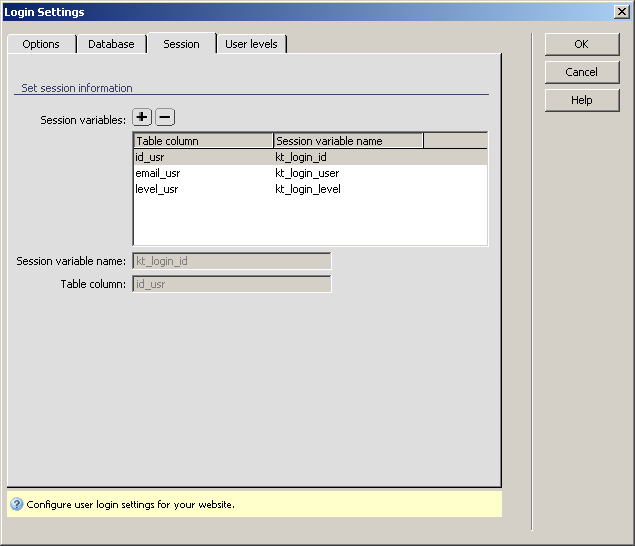Screen dimensions: 635x546
Task: Click the Cancel button
Action: (581, 72)
